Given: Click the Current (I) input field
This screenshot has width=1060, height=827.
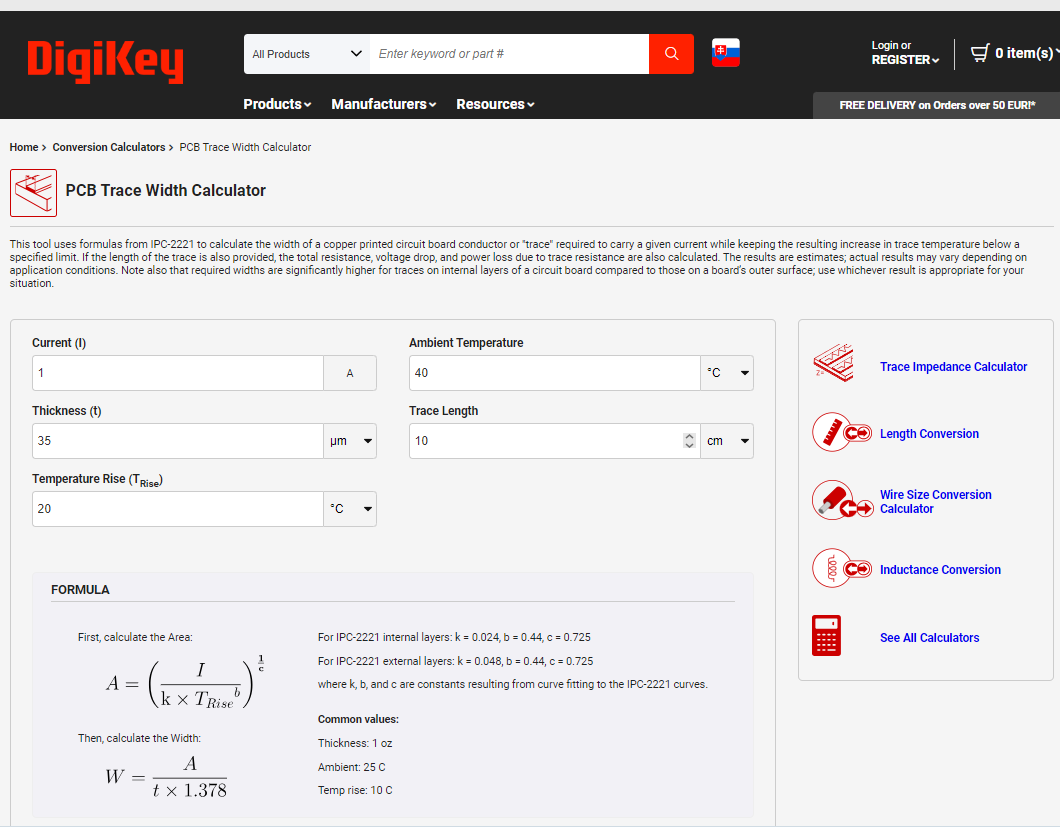Looking at the screenshot, I should click(x=177, y=373).
